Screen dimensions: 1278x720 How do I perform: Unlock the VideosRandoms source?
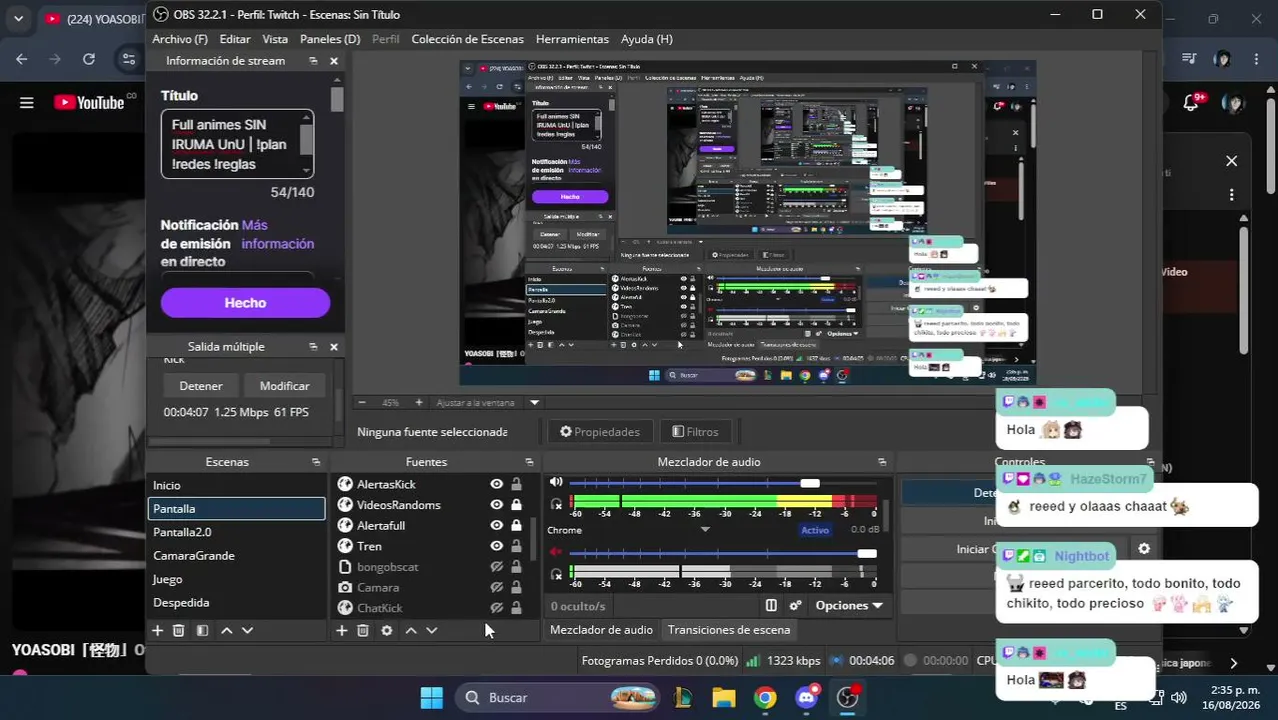516,505
